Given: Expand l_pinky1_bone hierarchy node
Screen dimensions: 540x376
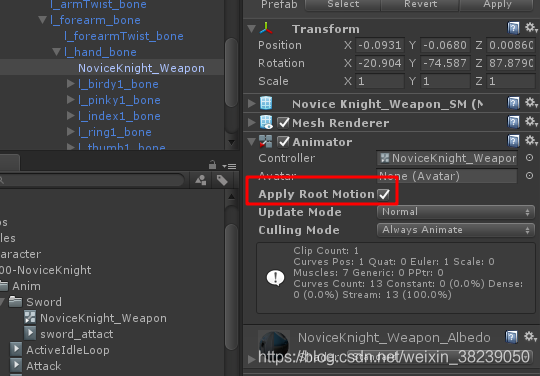Looking at the screenshot, I should pyautogui.click(x=71, y=100).
